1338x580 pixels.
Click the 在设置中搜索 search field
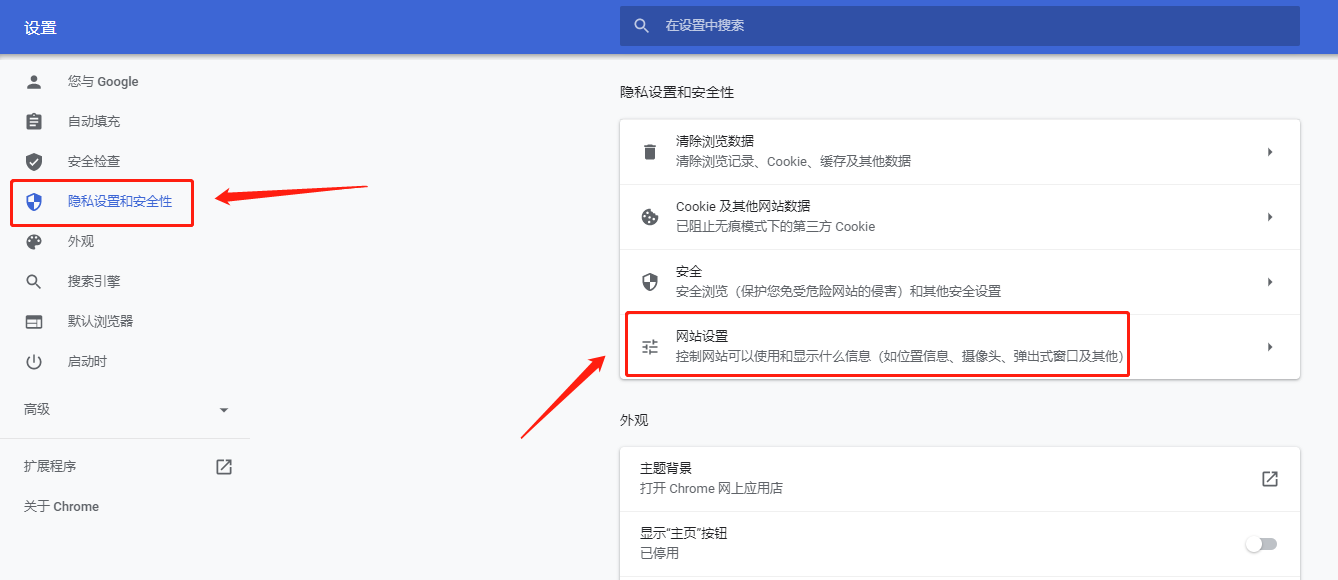[960, 26]
